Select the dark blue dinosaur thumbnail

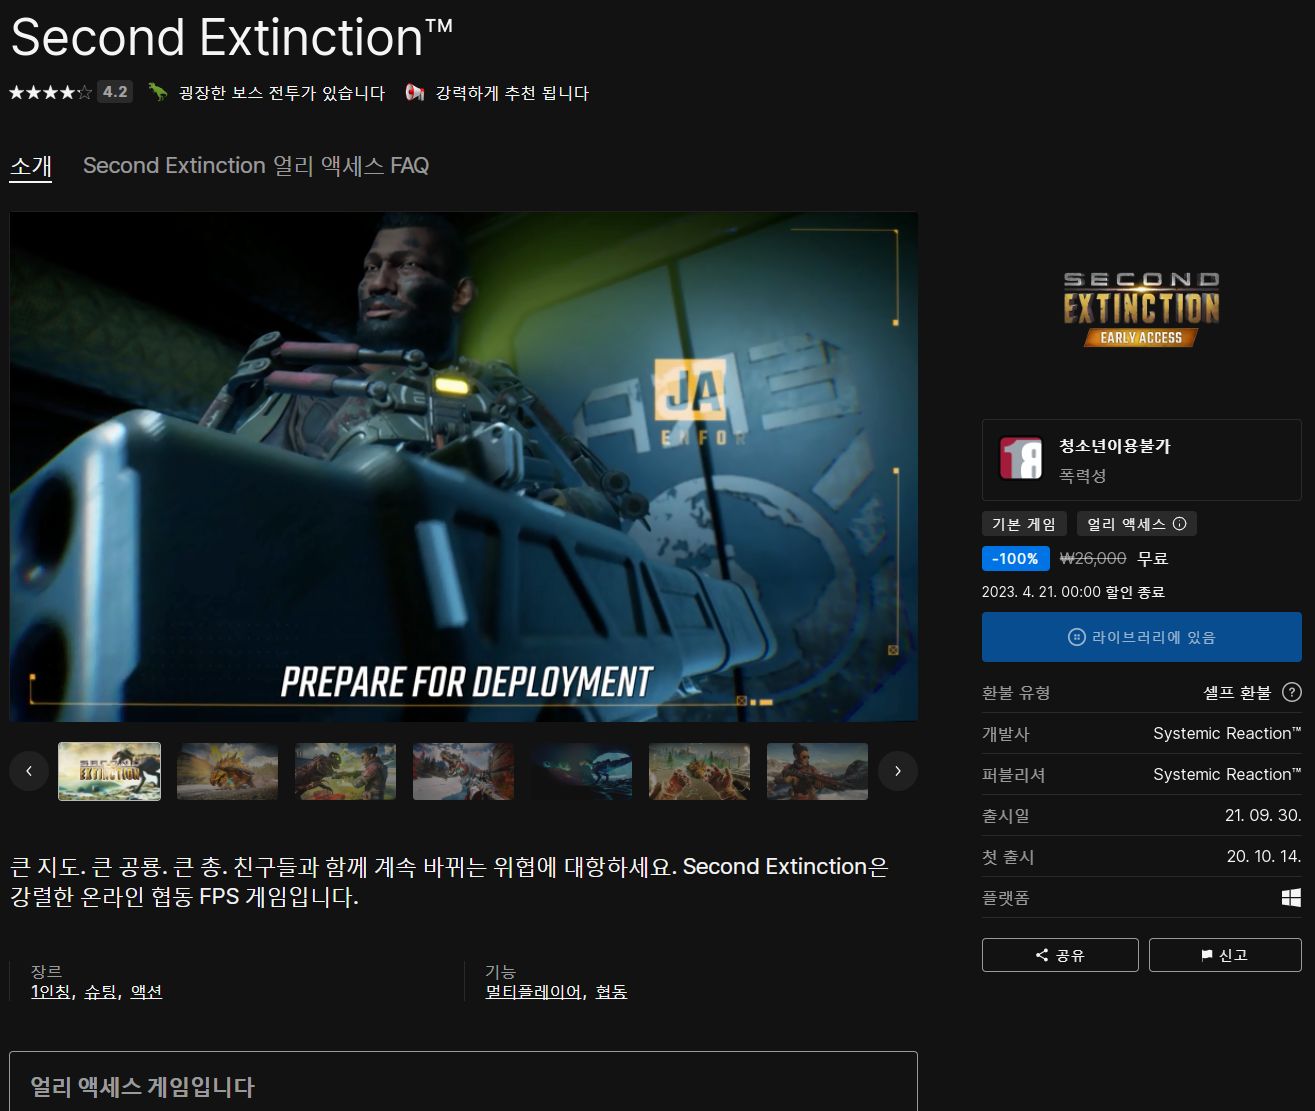tap(582, 771)
